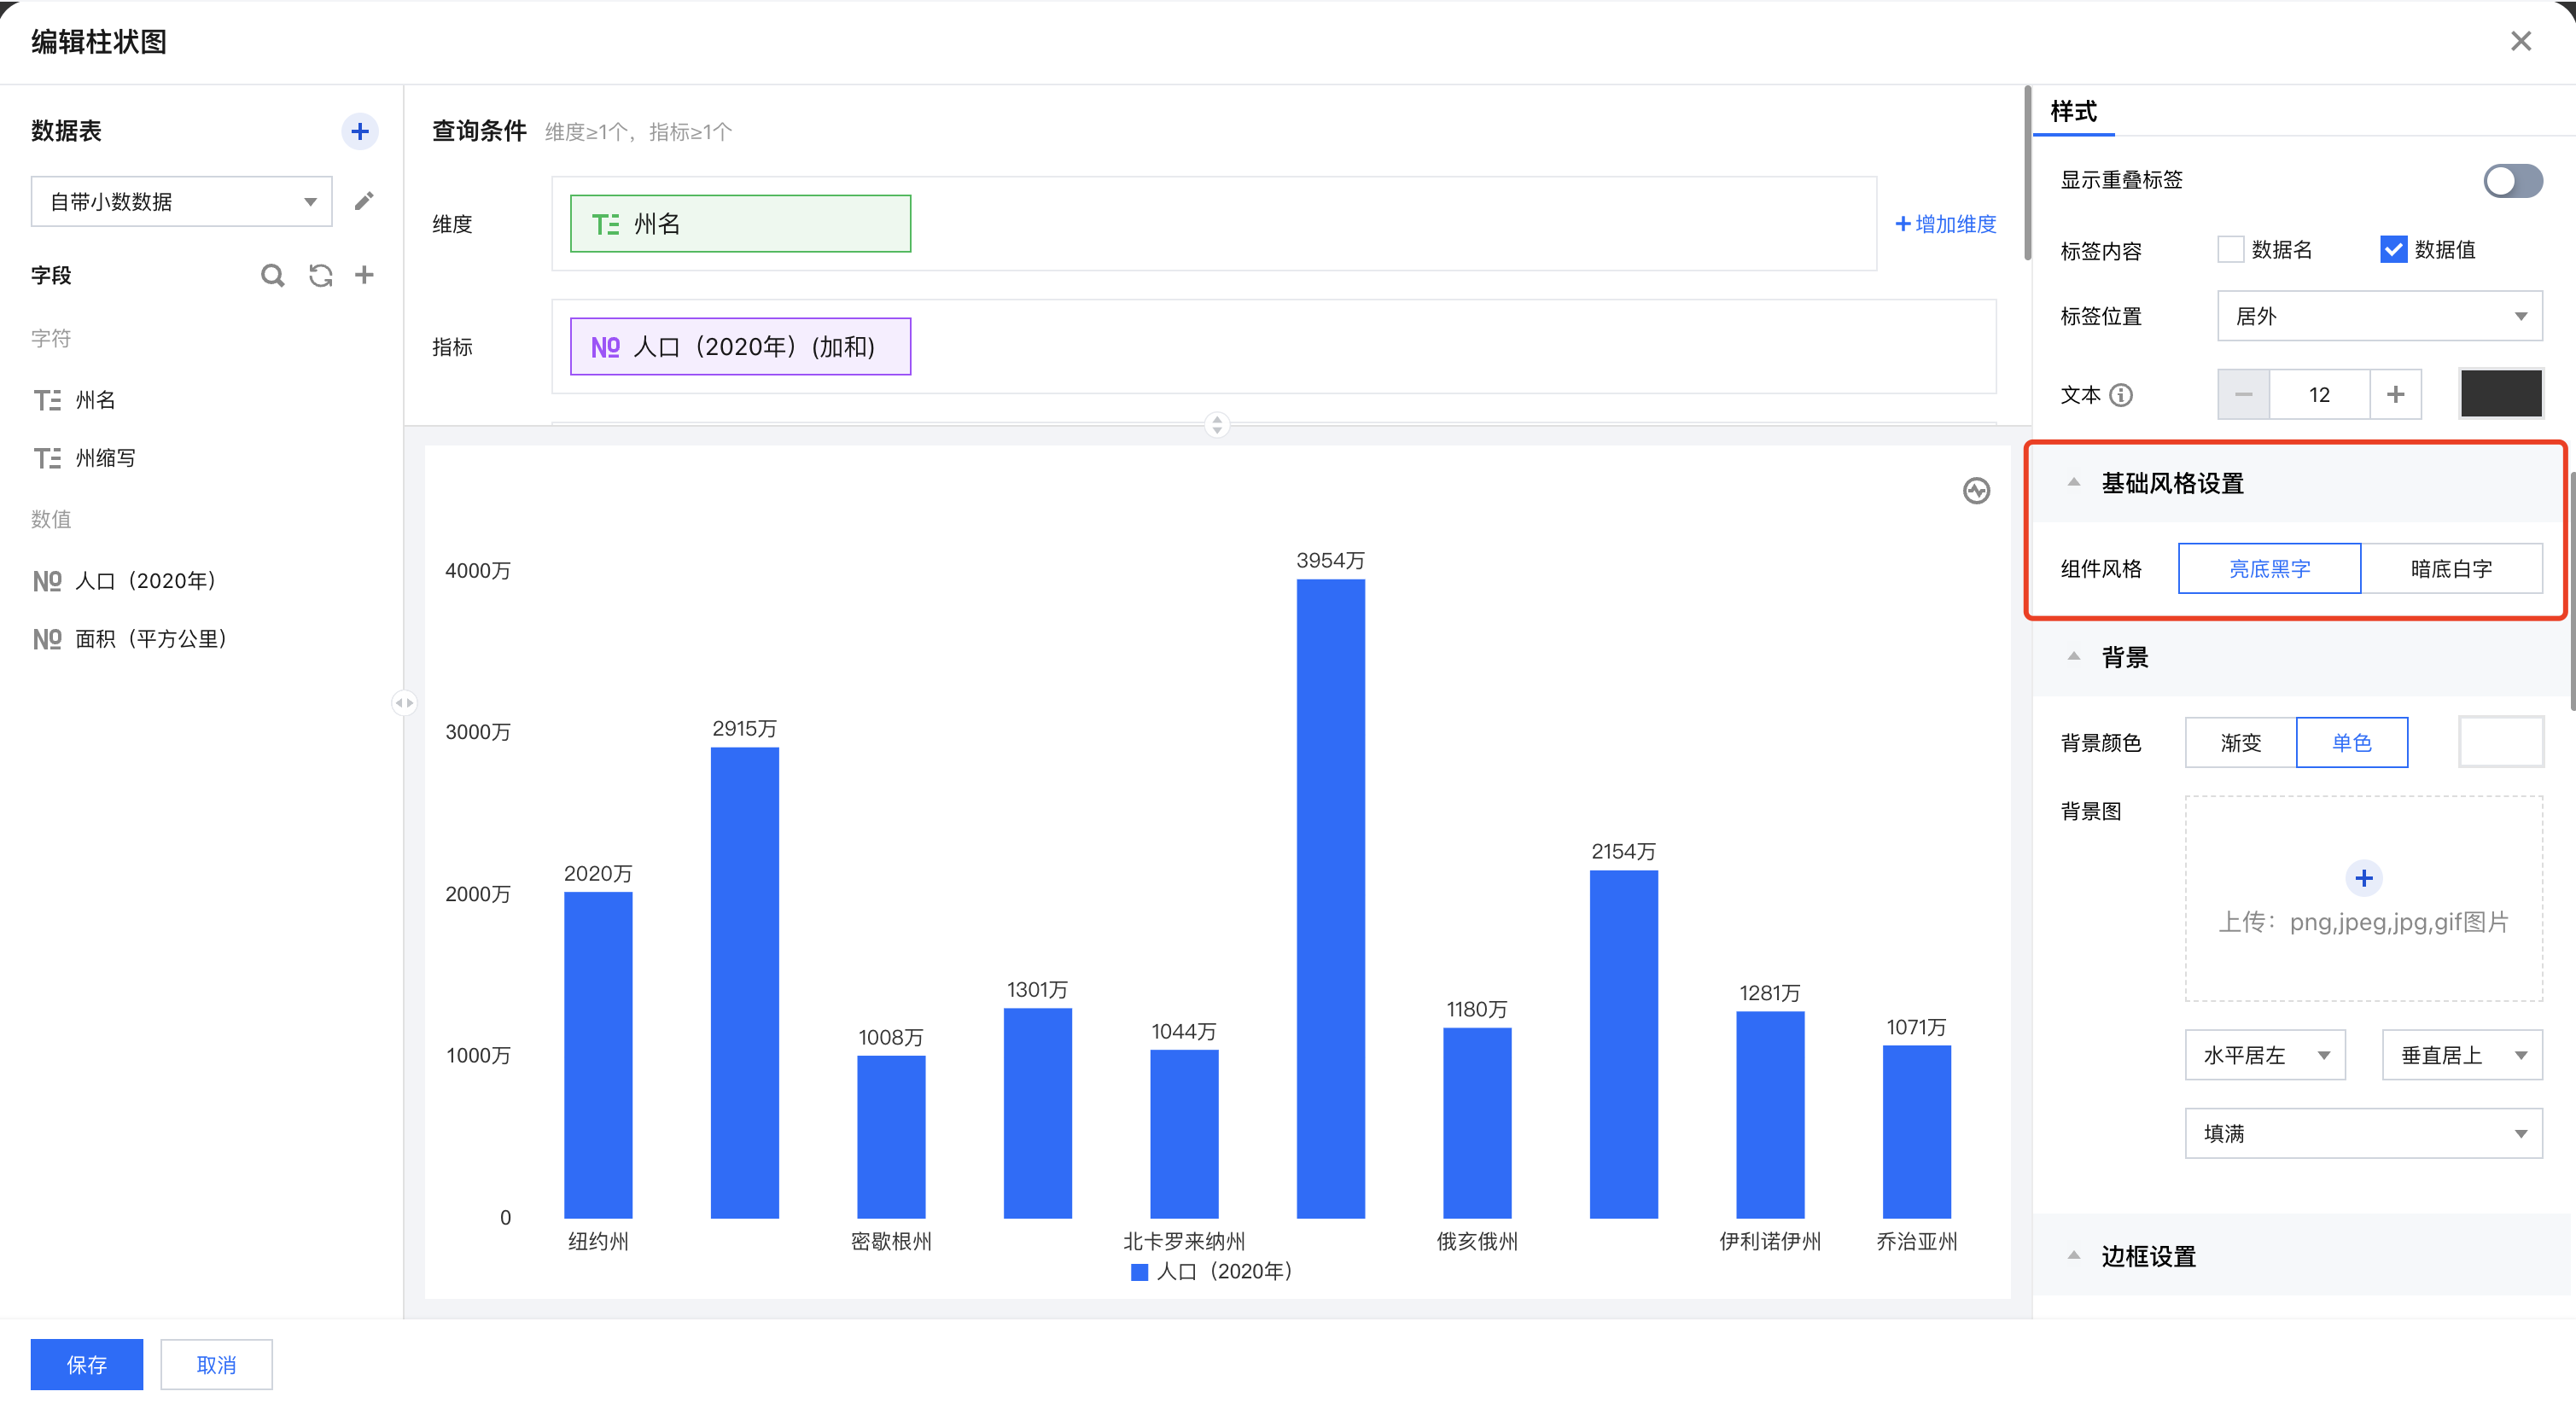2576x1403 pixels.
Task: Uncheck the 数据值 checkbox
Action: pyautogui.click(x=2393, y=249)
